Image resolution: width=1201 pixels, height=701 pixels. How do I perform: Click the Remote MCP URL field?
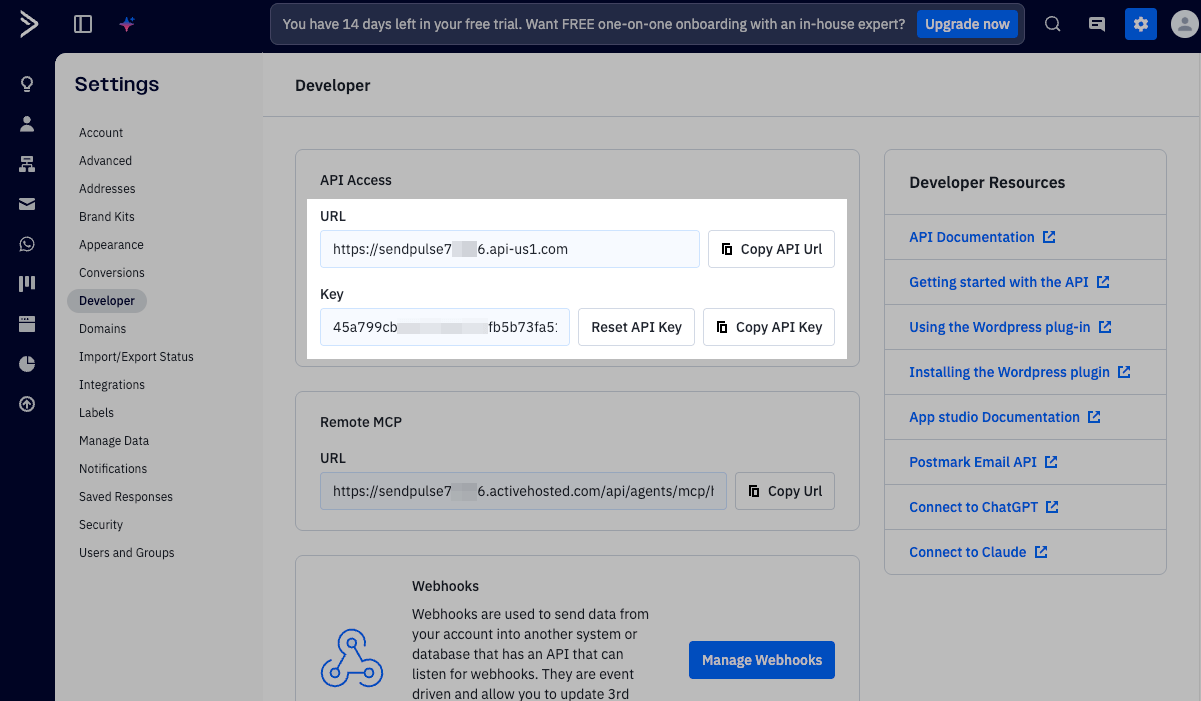(x=523, y=491)
